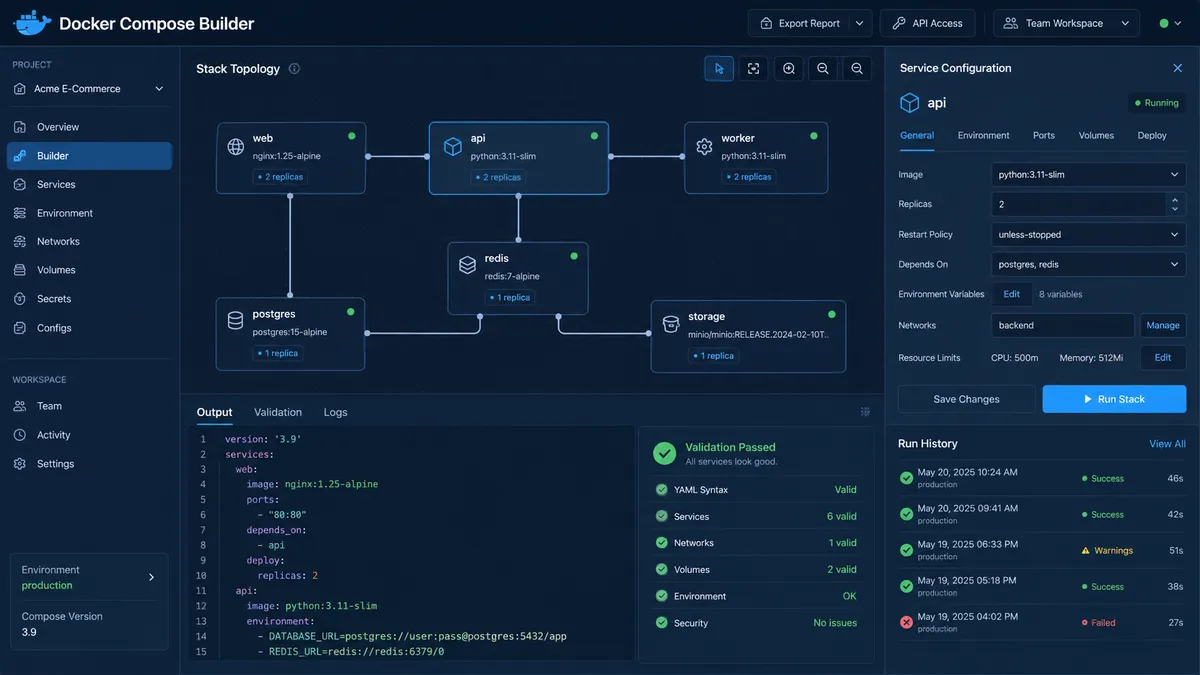Open the Image python:3.11-slim dropdown

(1088, 174)
